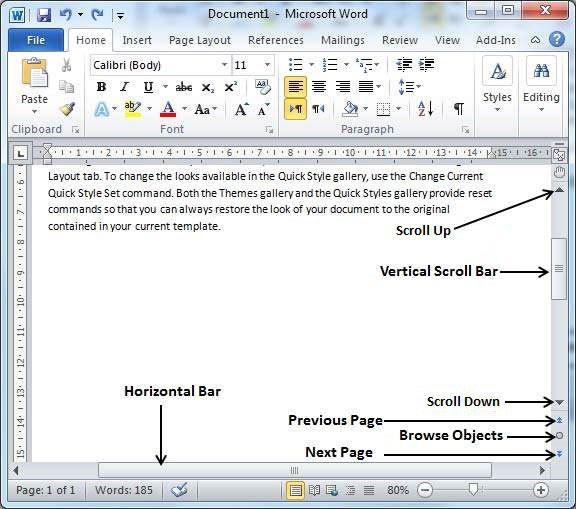The image size is (576, 509).
Task: Select the Format Painter brush
Action: (x=67, y=109)
